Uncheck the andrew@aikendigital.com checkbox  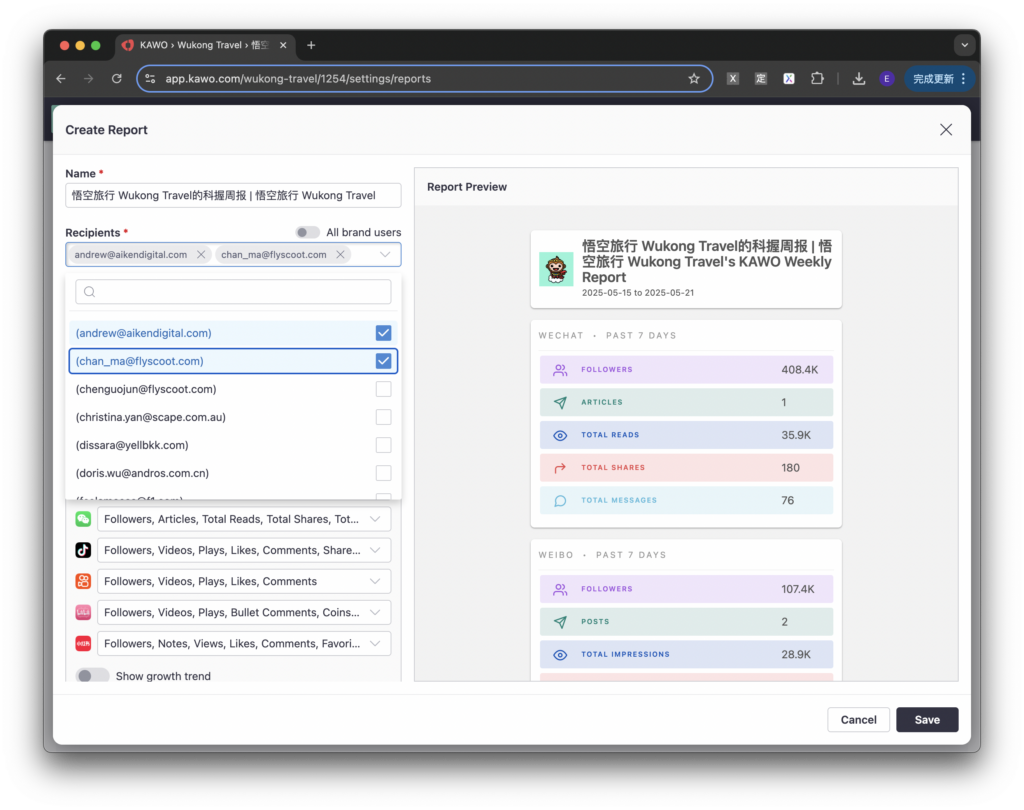383,333
